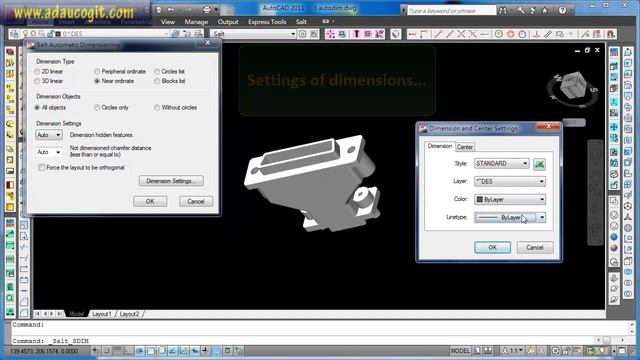The image size is (640, 360).
Task: Click Cancel in Dimension and Center Settings
Action: [x=535, y=247]
